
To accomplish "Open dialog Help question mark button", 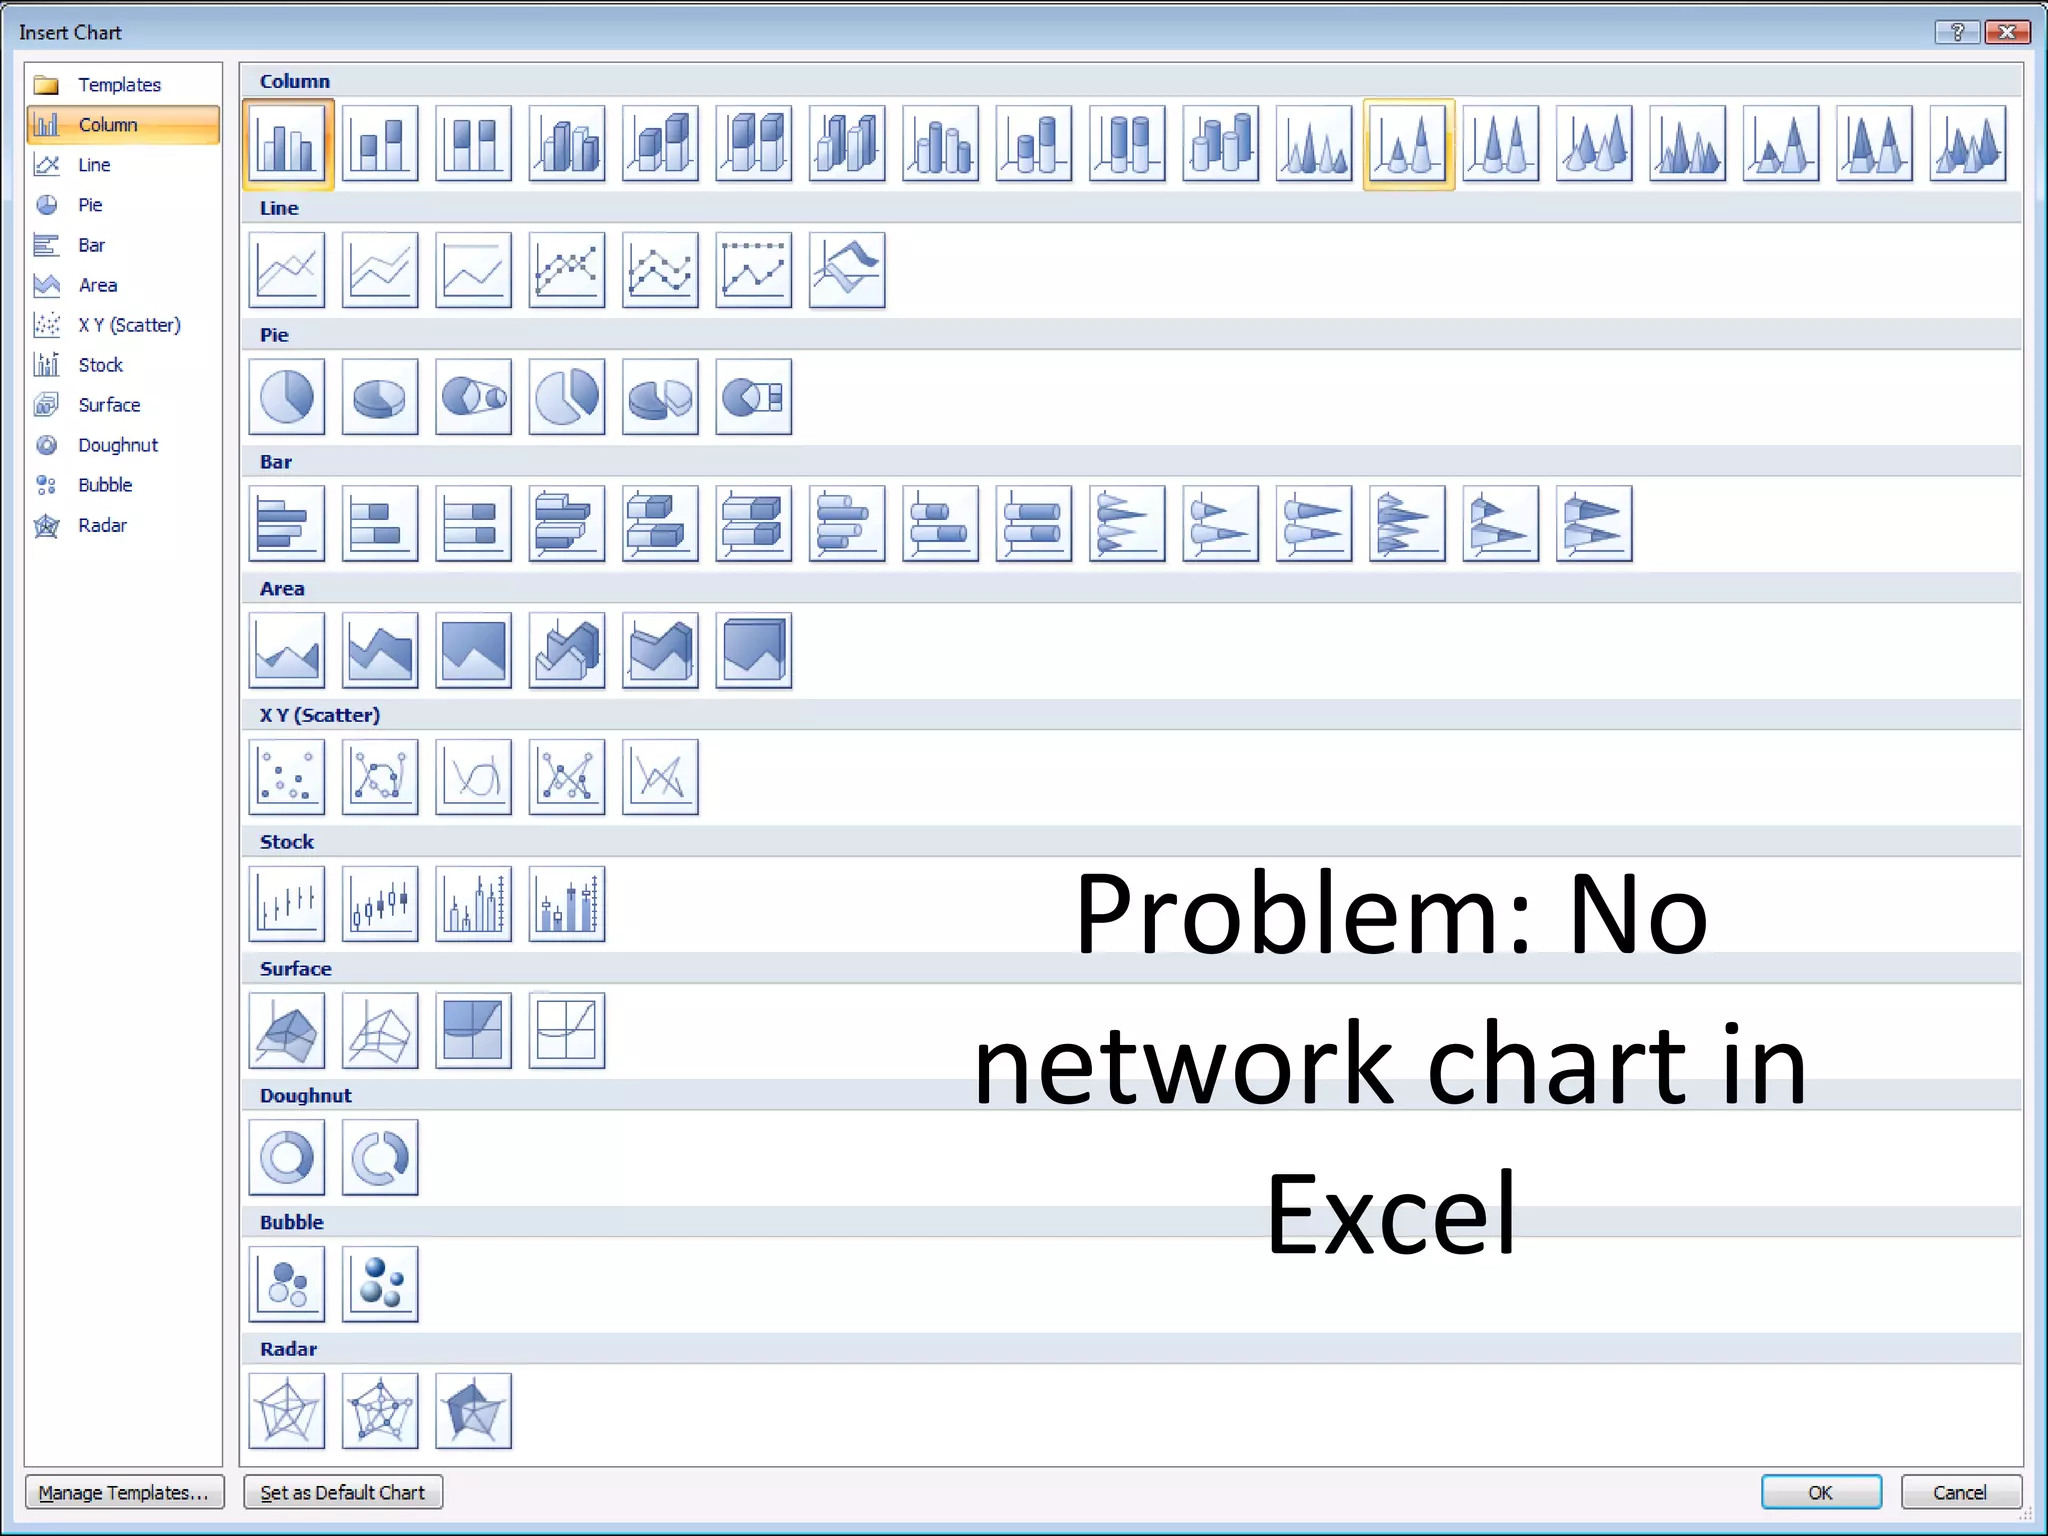I will (1957, 32).
